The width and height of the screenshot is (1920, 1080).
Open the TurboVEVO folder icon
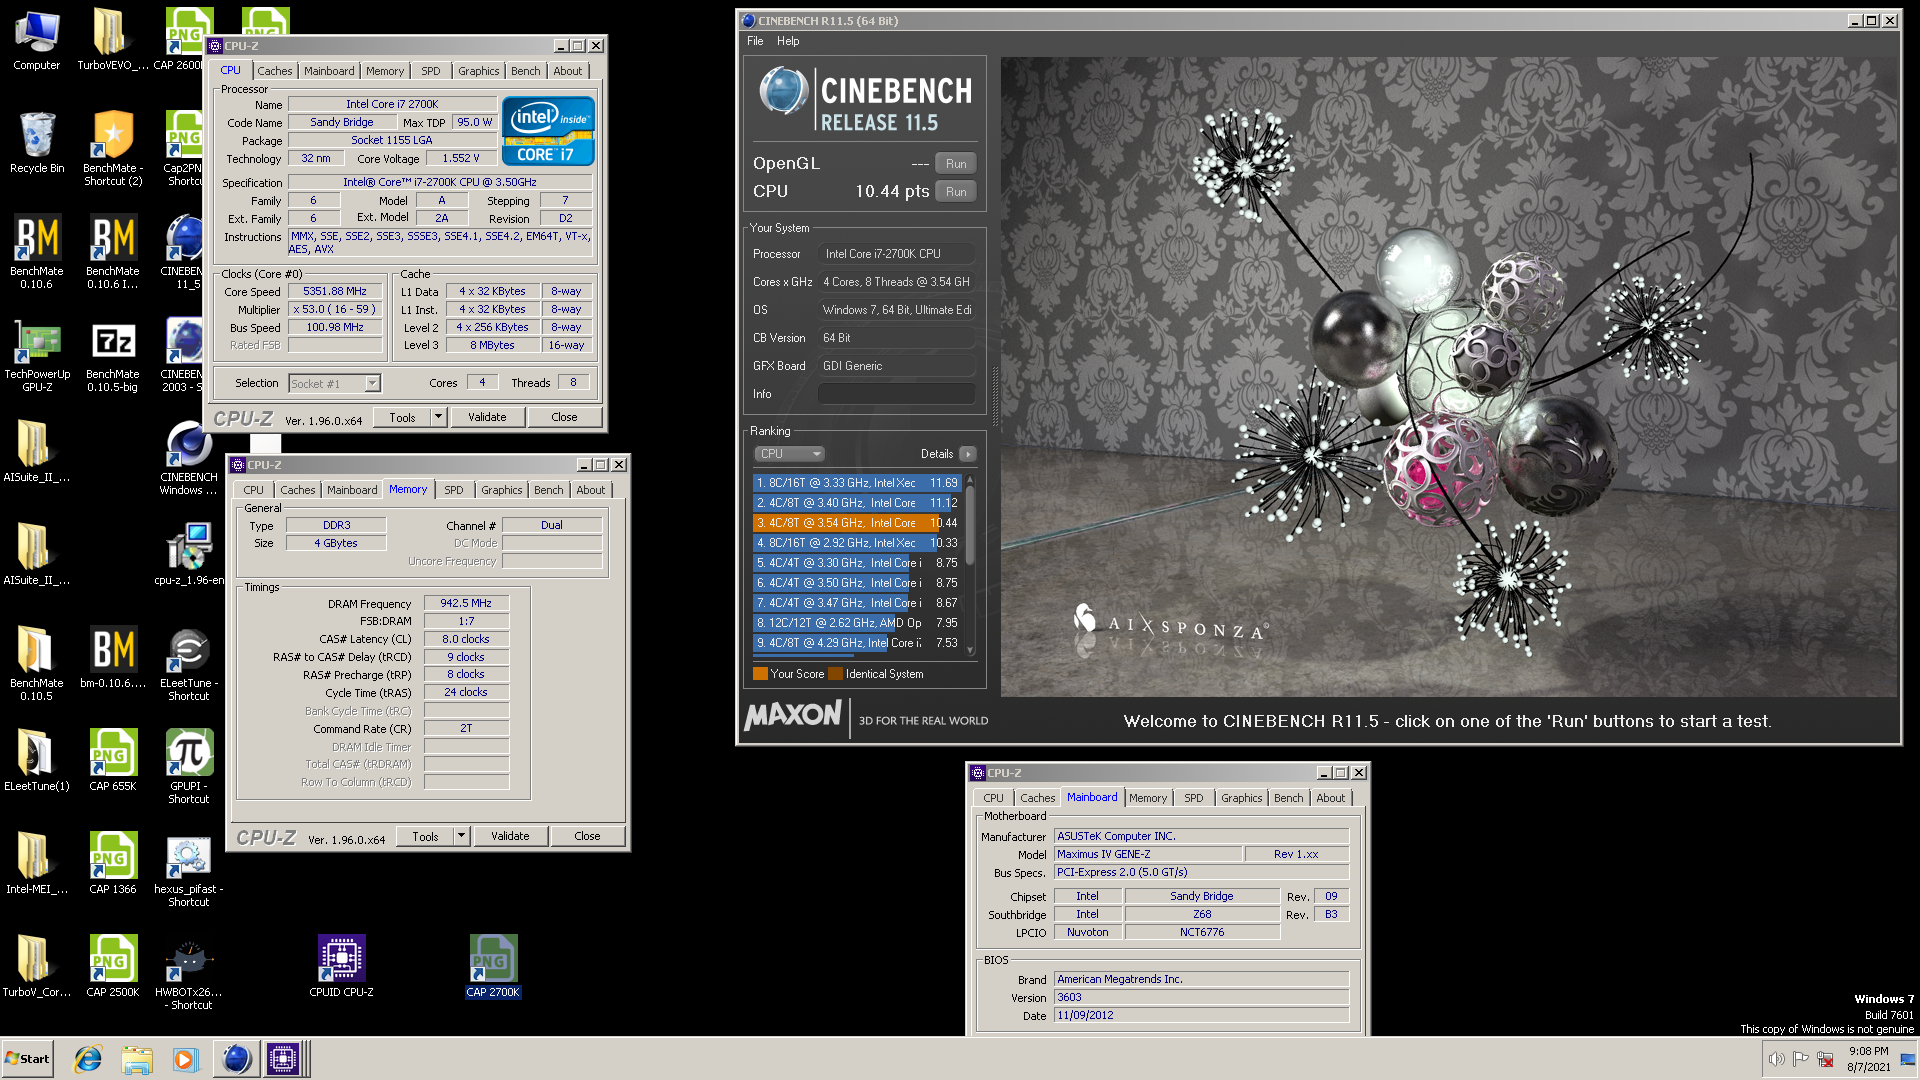point(112,40)
